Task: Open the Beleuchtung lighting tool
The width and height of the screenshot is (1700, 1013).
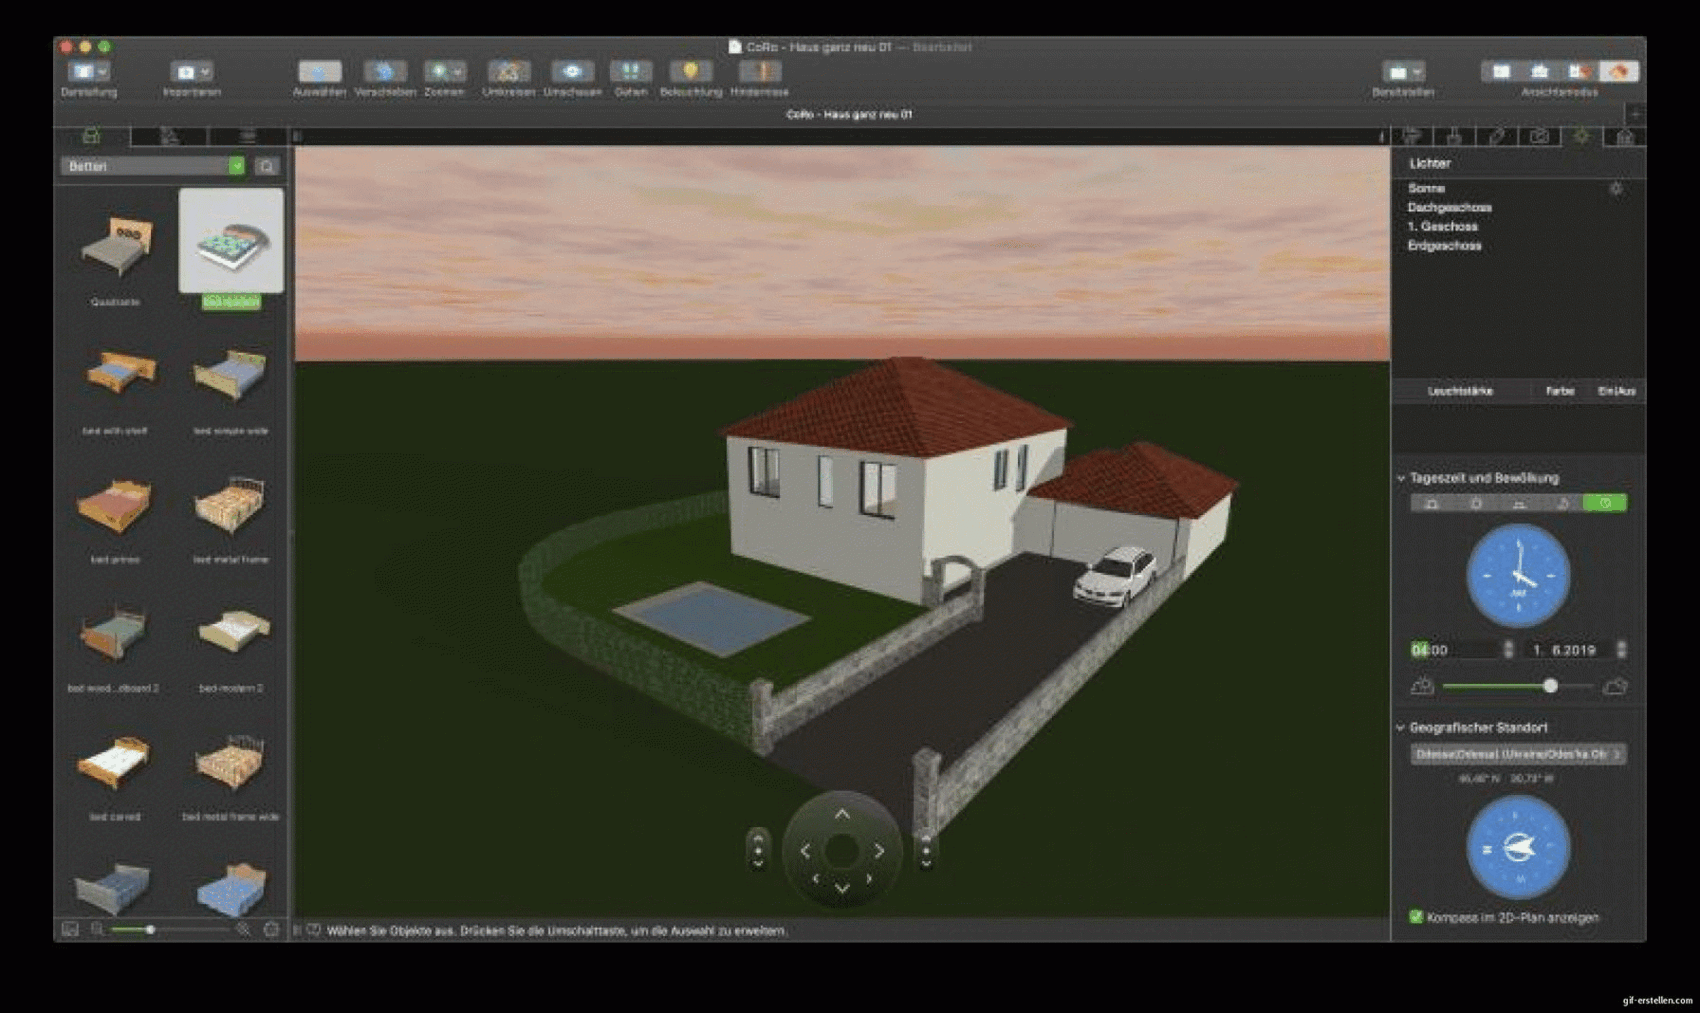Action: coord(690,72)
